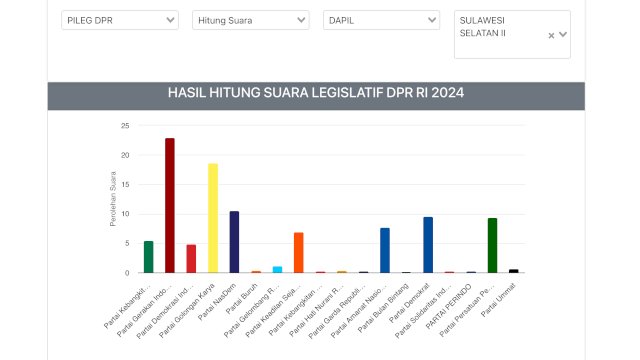Image resolution: width=640 pixels, height=360 pixels.
Task: Open the PILEG DPR dropdown
Action: (x=120, y=20)
